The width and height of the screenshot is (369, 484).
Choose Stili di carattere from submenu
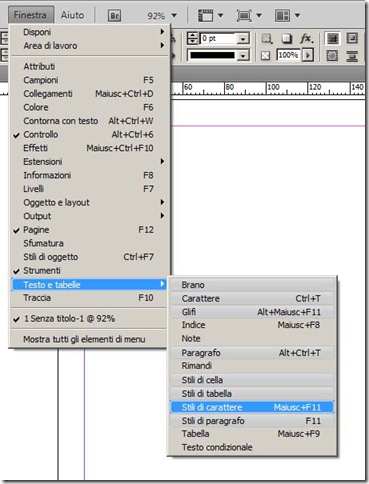pos(252,407)
